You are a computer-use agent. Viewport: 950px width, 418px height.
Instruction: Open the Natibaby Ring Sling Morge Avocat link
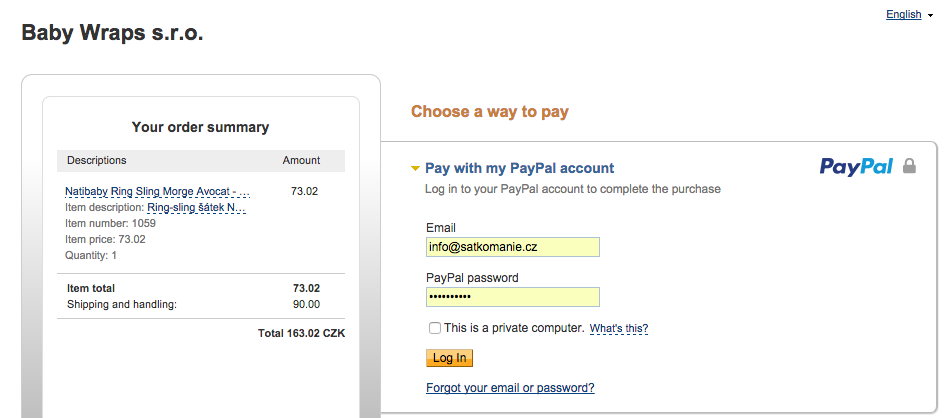pyautogui.click(x=157, y=190)
